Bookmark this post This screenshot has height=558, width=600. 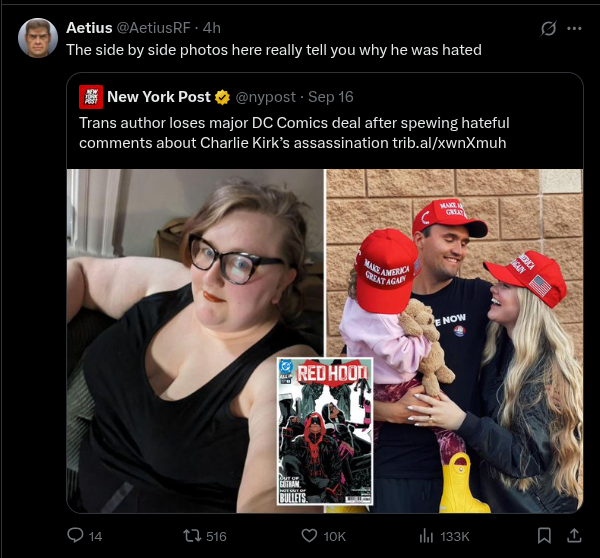(544, 536)
